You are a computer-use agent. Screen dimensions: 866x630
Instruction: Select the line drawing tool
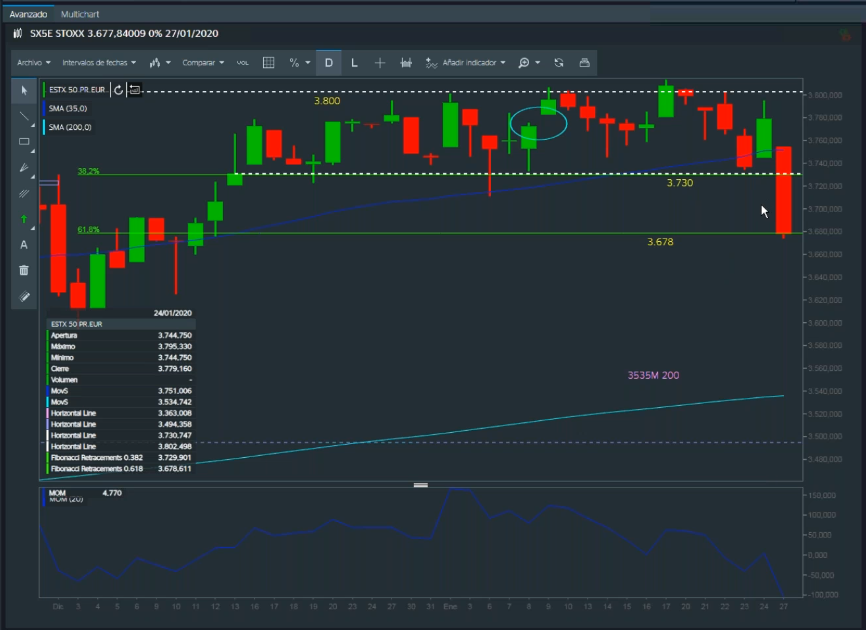(24, 116)
